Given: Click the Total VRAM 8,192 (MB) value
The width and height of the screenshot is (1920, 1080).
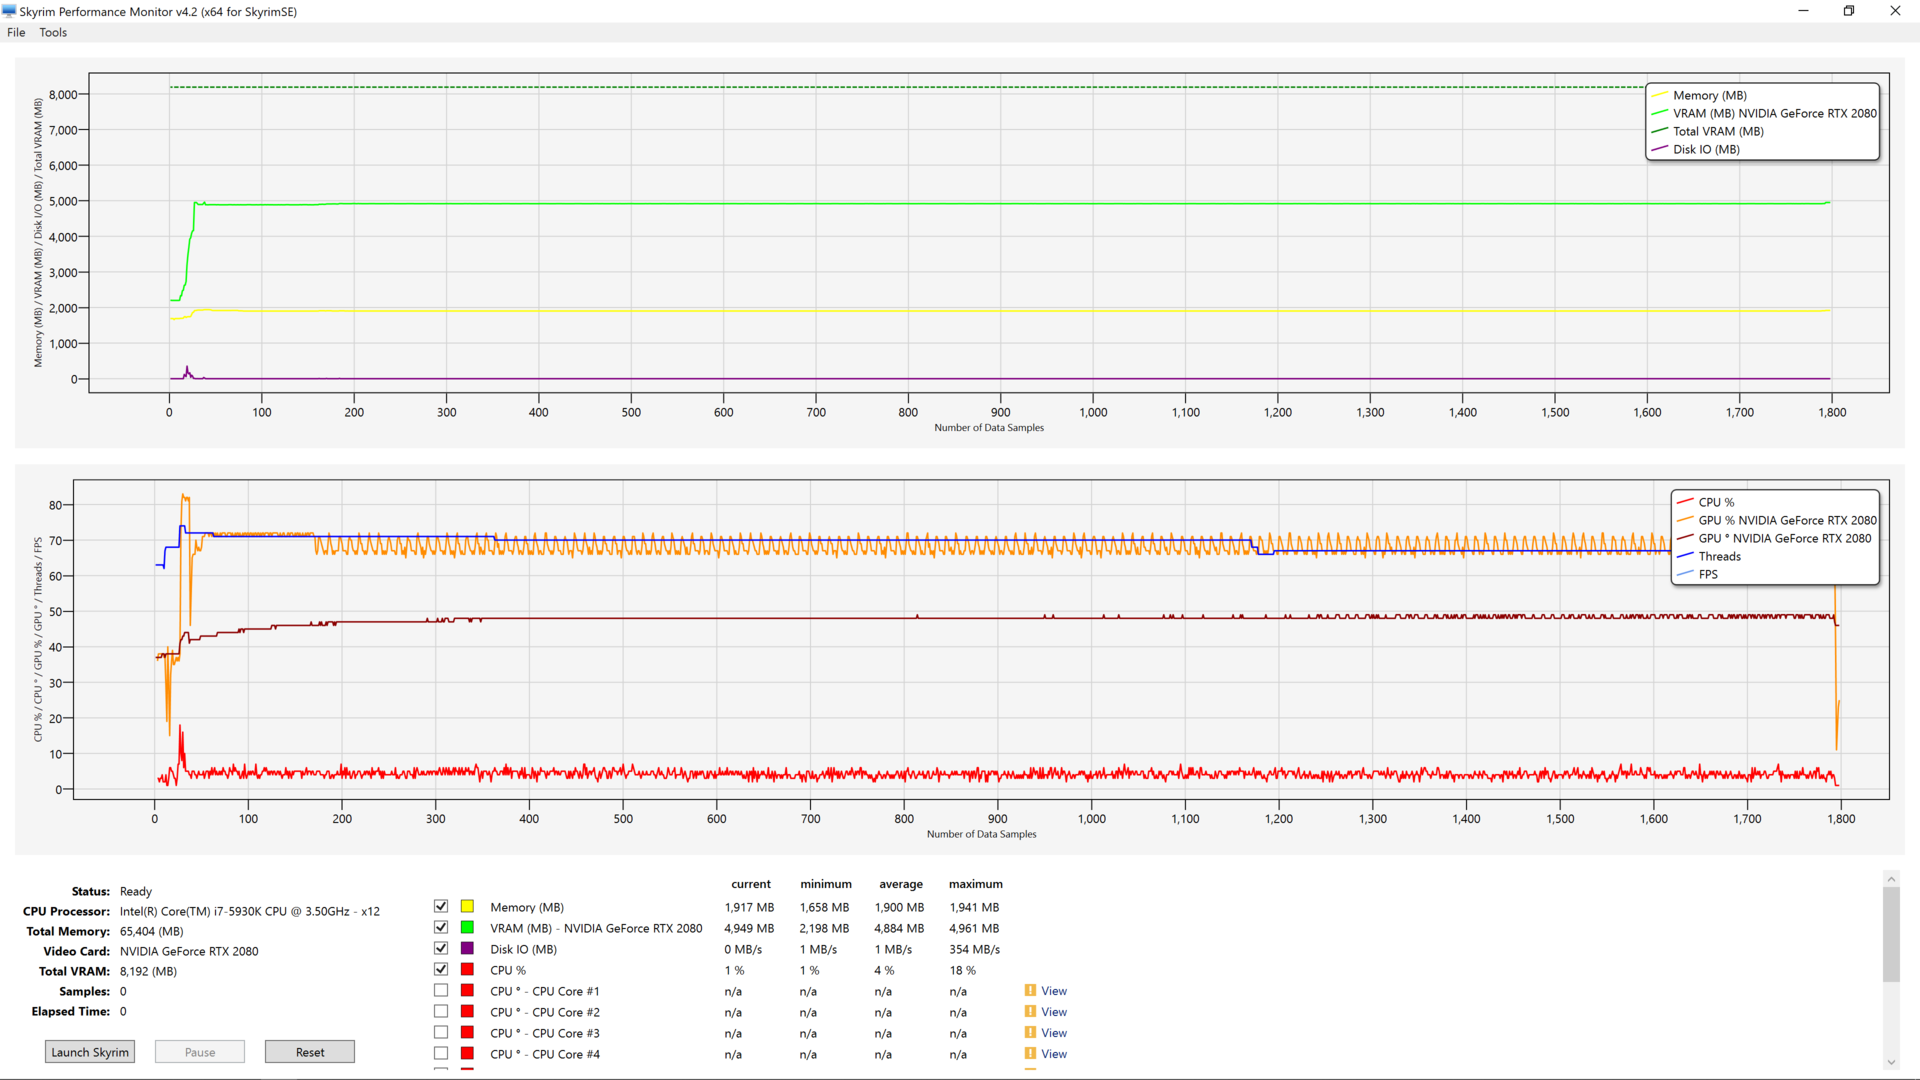Looking at the screenshot, I should click(148, 971).
